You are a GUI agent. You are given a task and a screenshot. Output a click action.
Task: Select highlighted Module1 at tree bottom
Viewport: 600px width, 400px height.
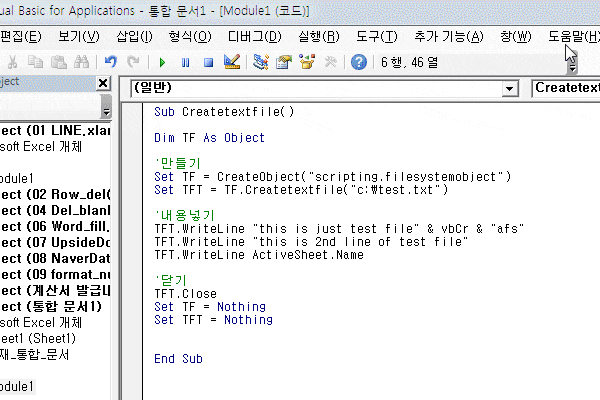(17, 387)
